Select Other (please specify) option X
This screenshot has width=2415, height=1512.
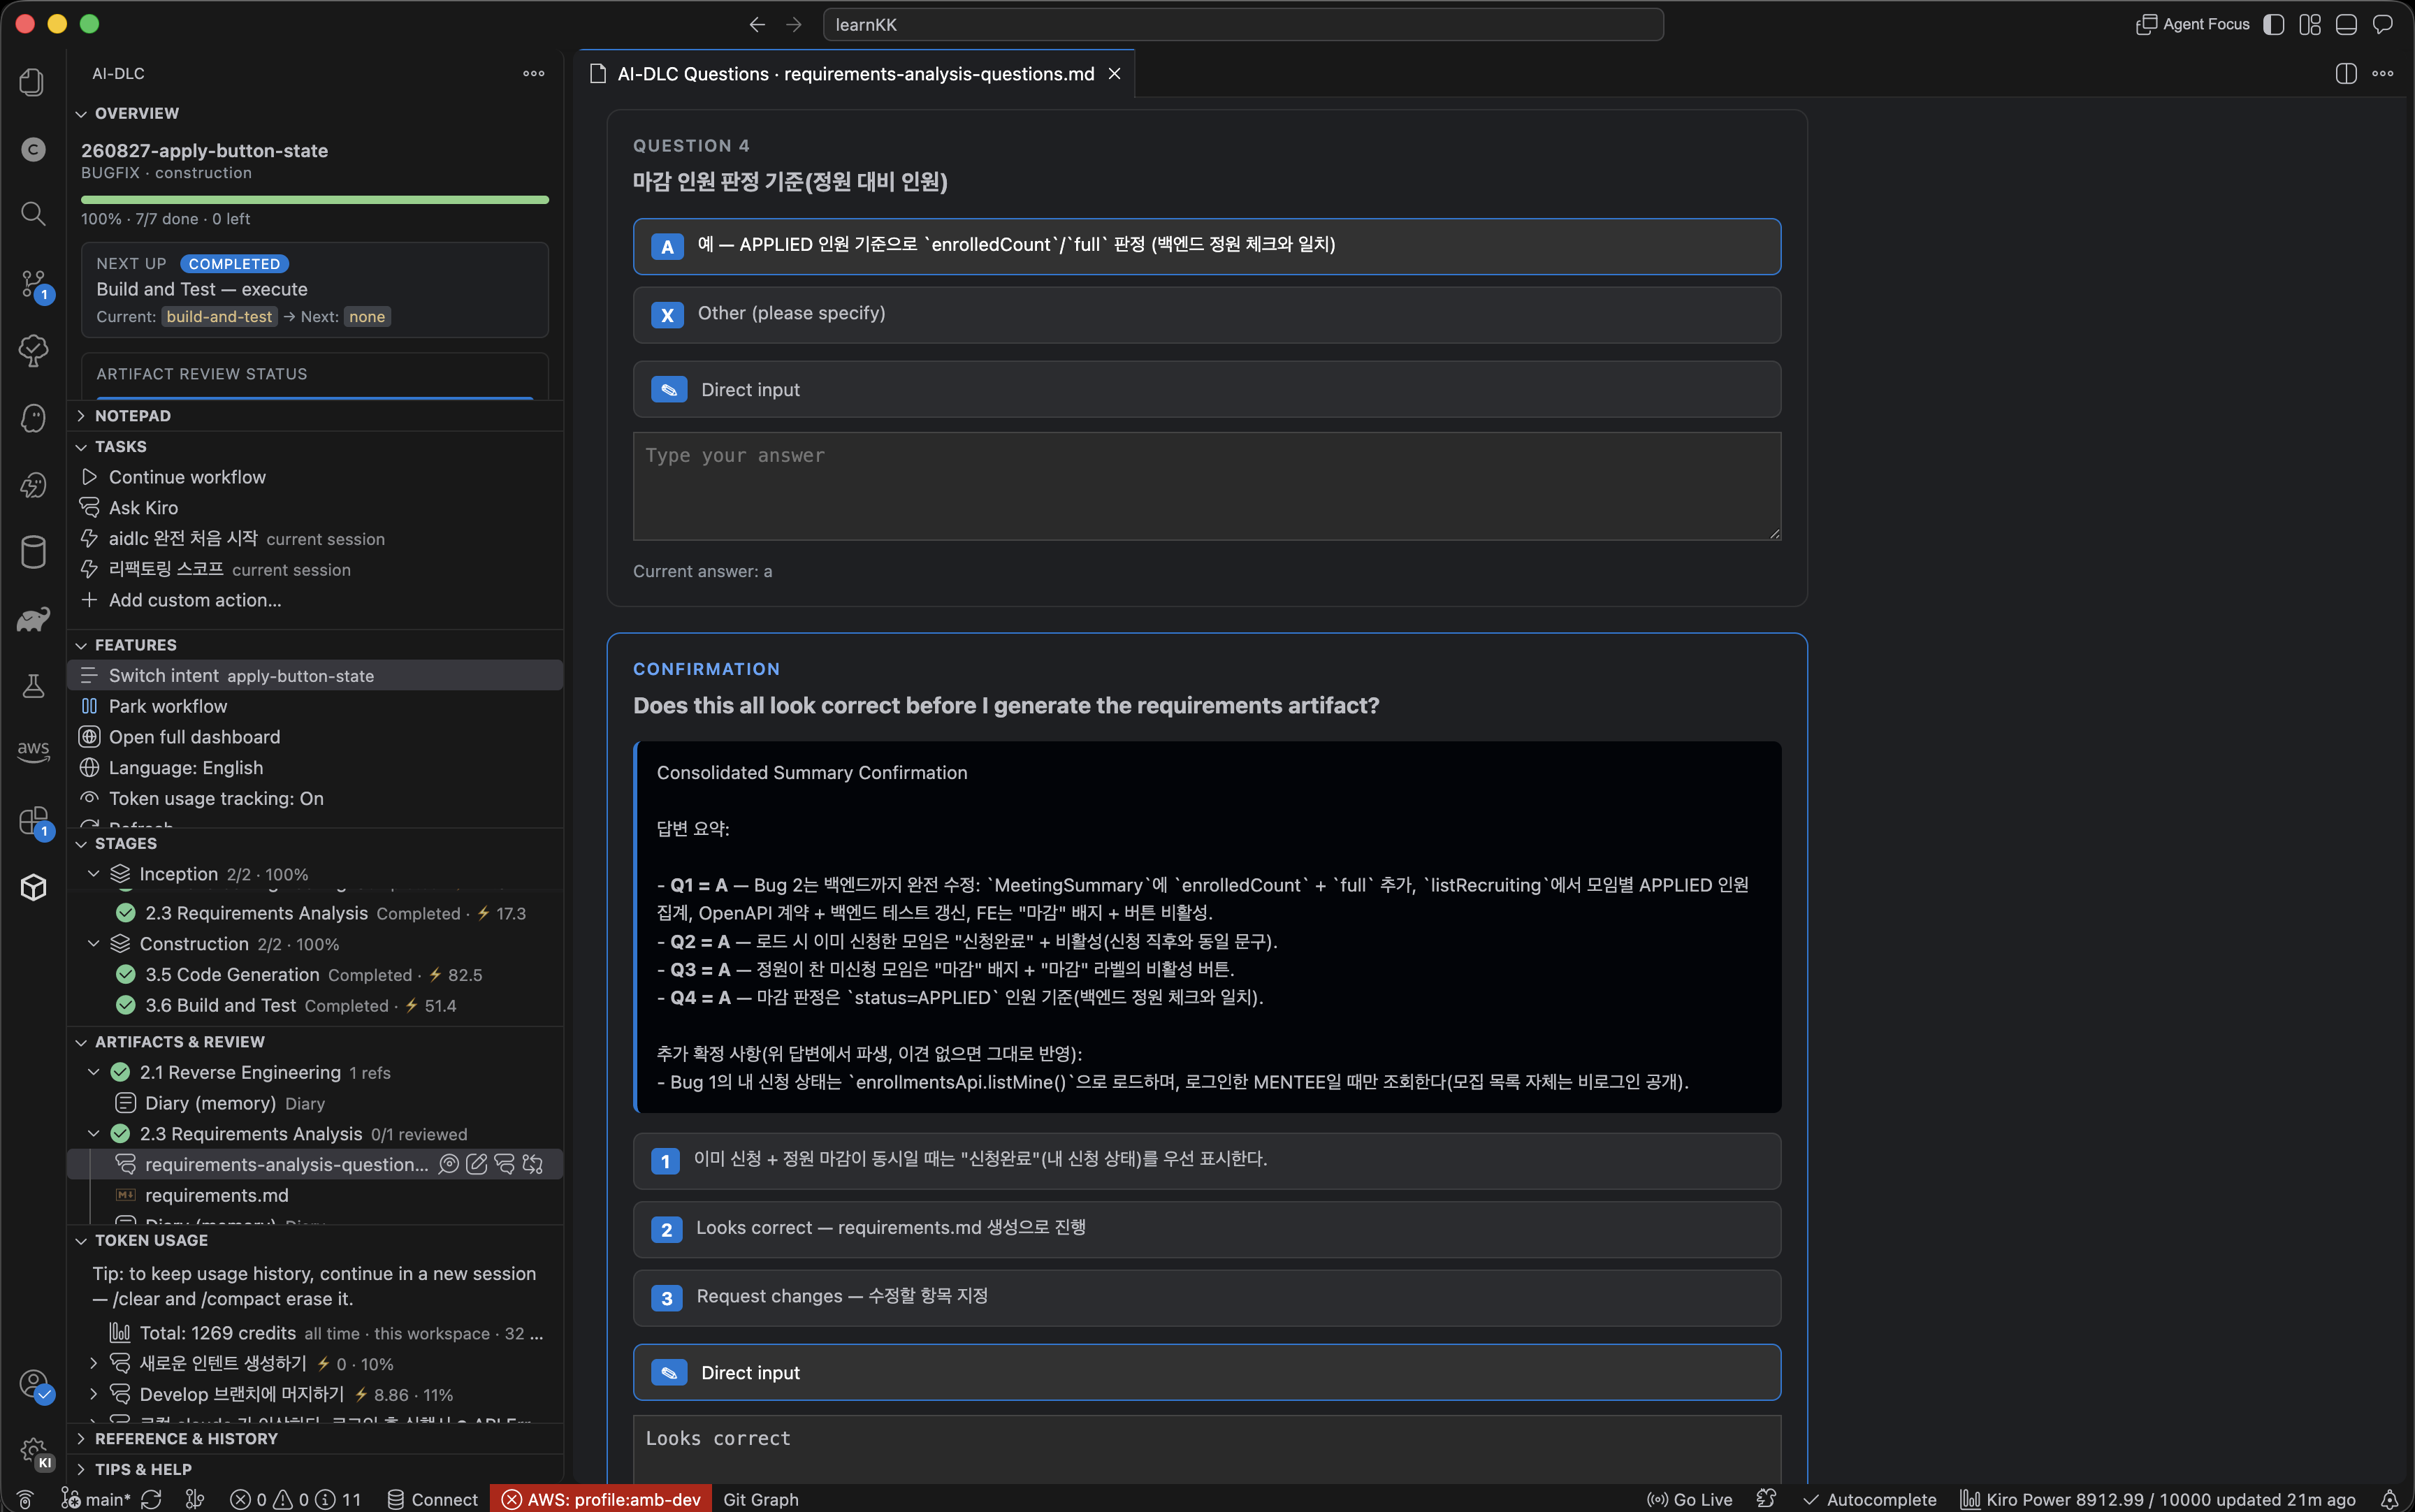click(x=1206, y=315)
